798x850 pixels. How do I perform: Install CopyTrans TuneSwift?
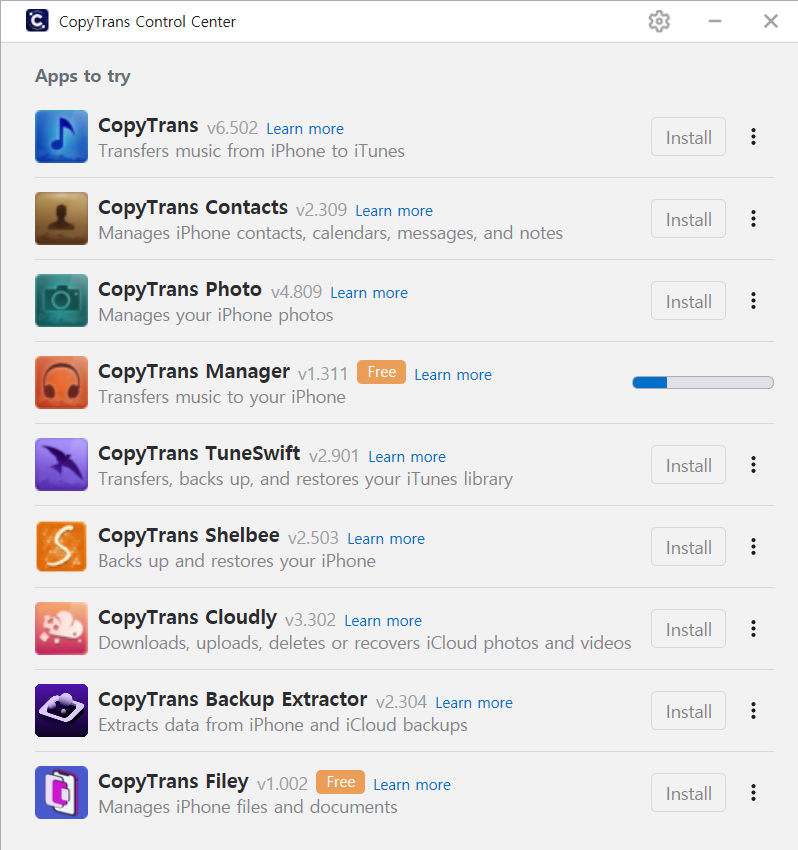[x=688, y=465]
